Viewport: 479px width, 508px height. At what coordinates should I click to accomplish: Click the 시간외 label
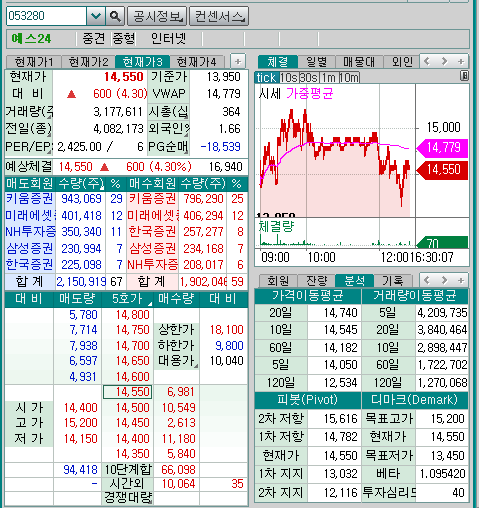[127, 484]
